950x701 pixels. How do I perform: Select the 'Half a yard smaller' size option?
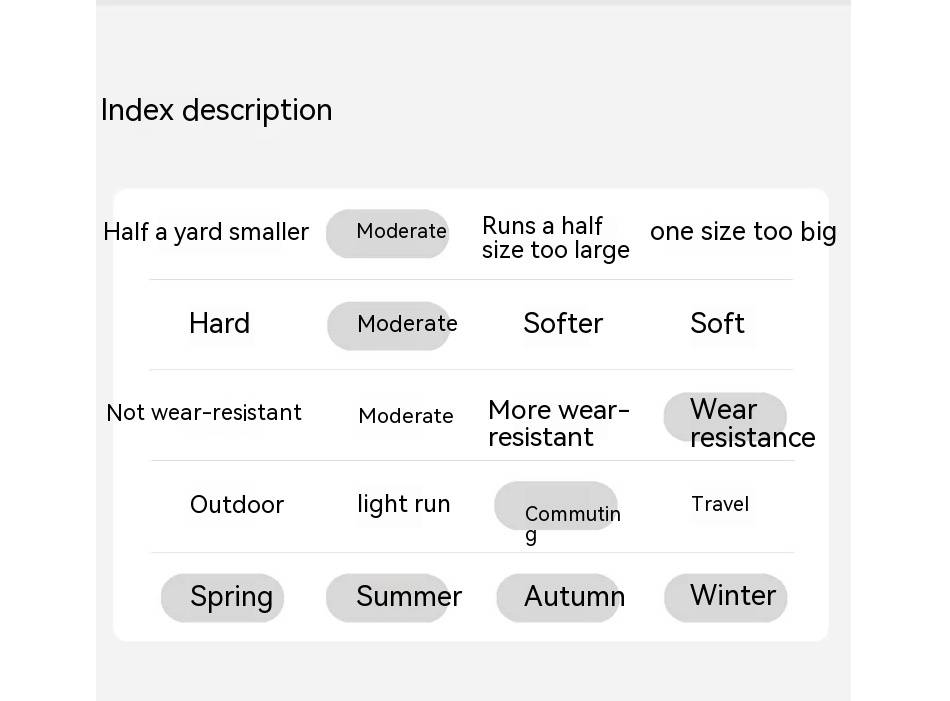206,232
